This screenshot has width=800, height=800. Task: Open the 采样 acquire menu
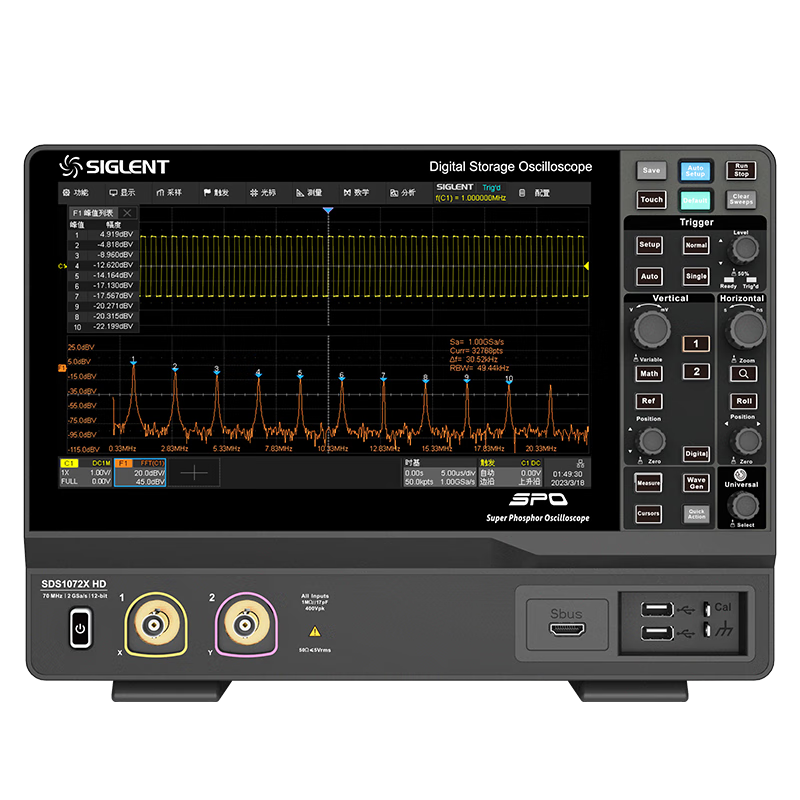[x=169, y=193]
